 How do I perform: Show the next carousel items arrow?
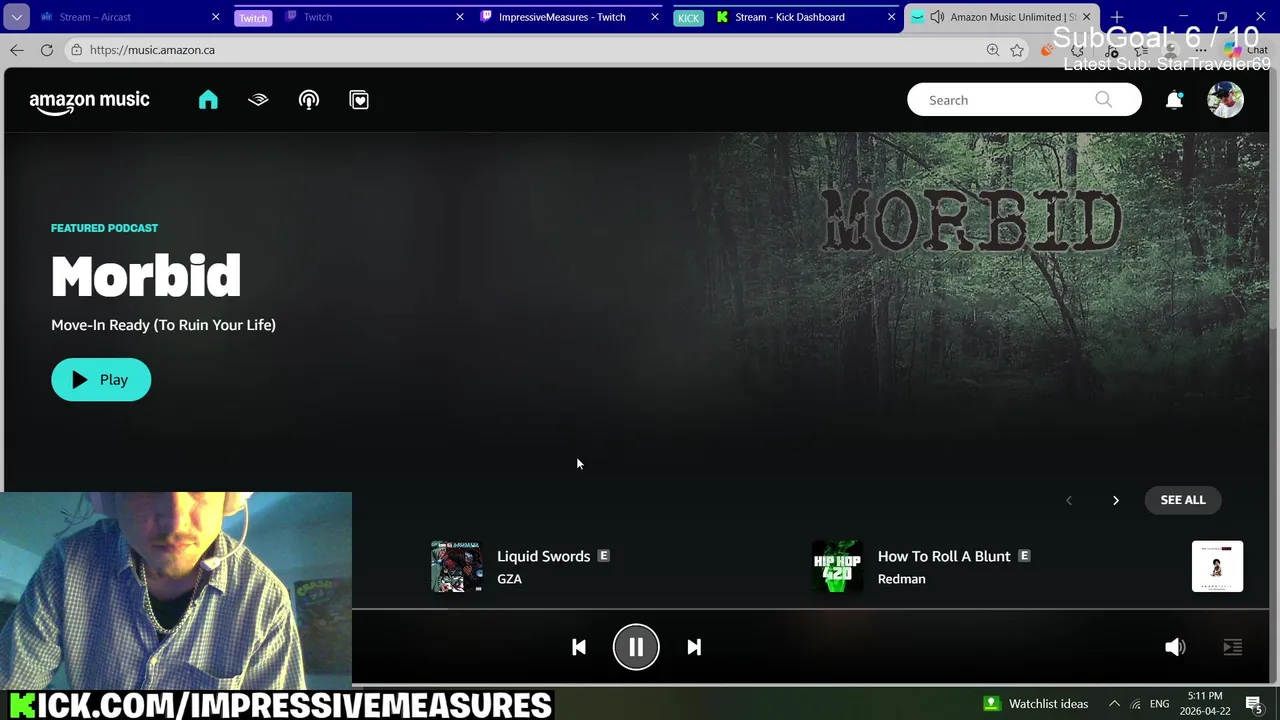coord(1116,500)
